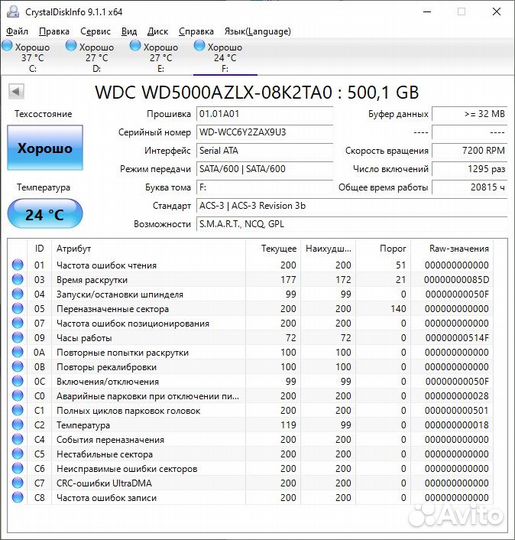The width and height of the screenshot is (515, 540).
Task: Click the Raw-значения column header
Action: click(x=452, y=248)
